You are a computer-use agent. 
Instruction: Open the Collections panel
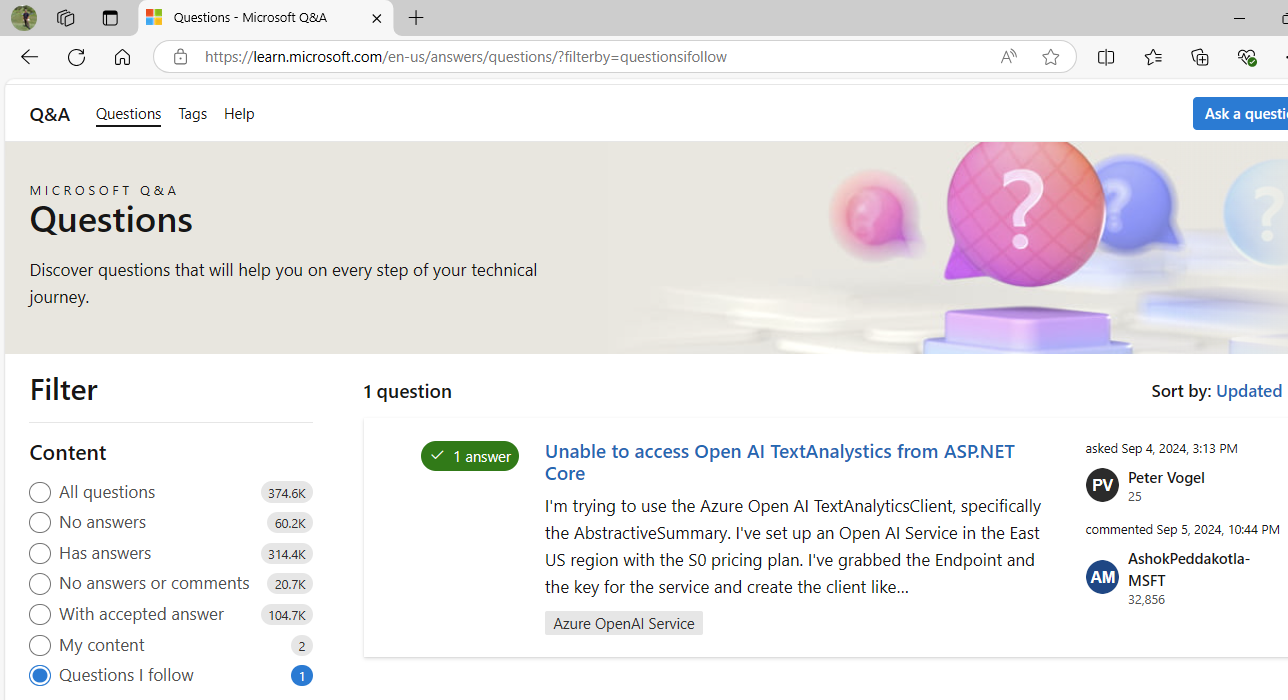click(x=1199, y=57)
